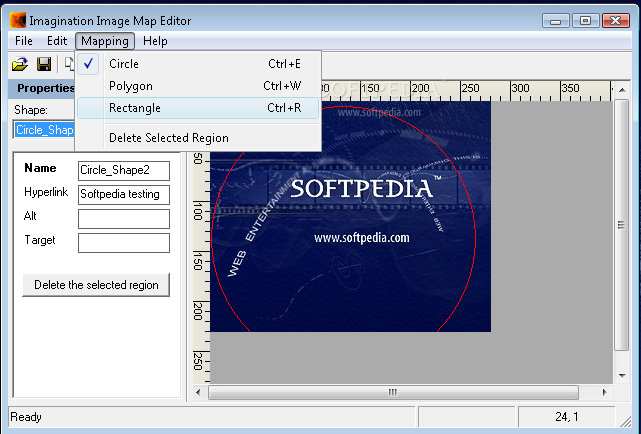Open the Edit menu

point(57,41)
